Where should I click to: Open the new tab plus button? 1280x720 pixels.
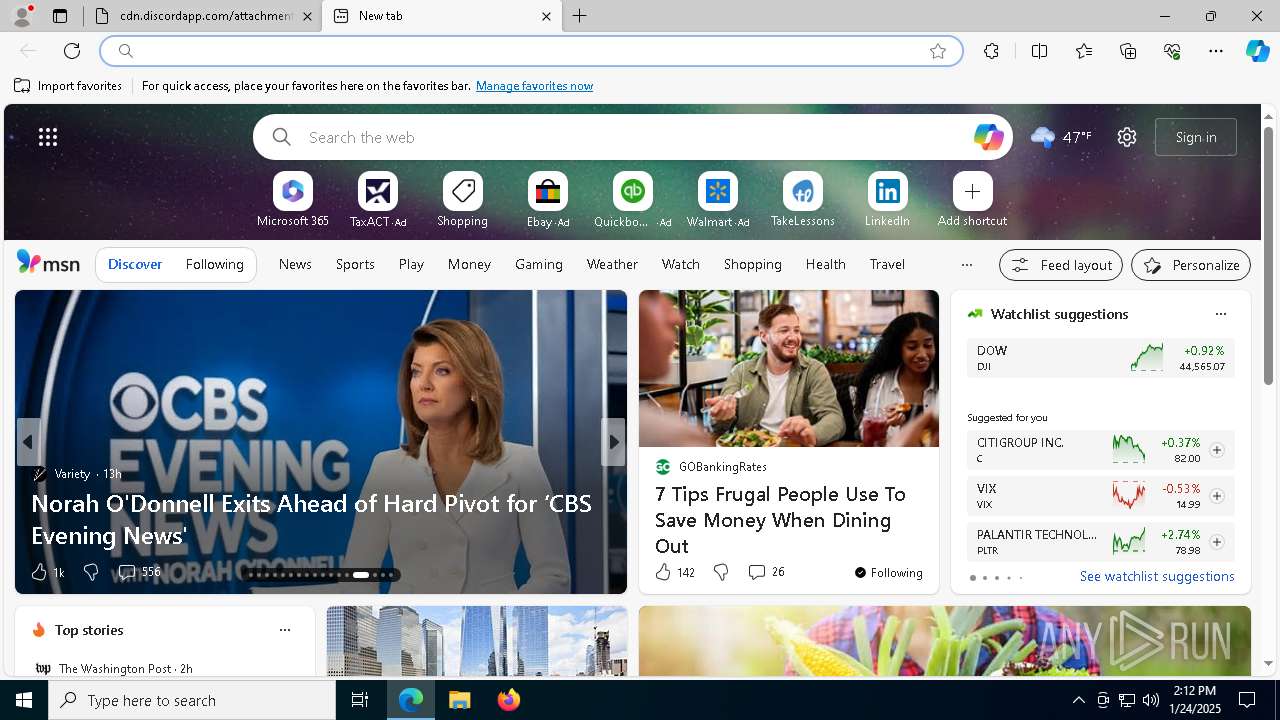[x=580, y=16]
